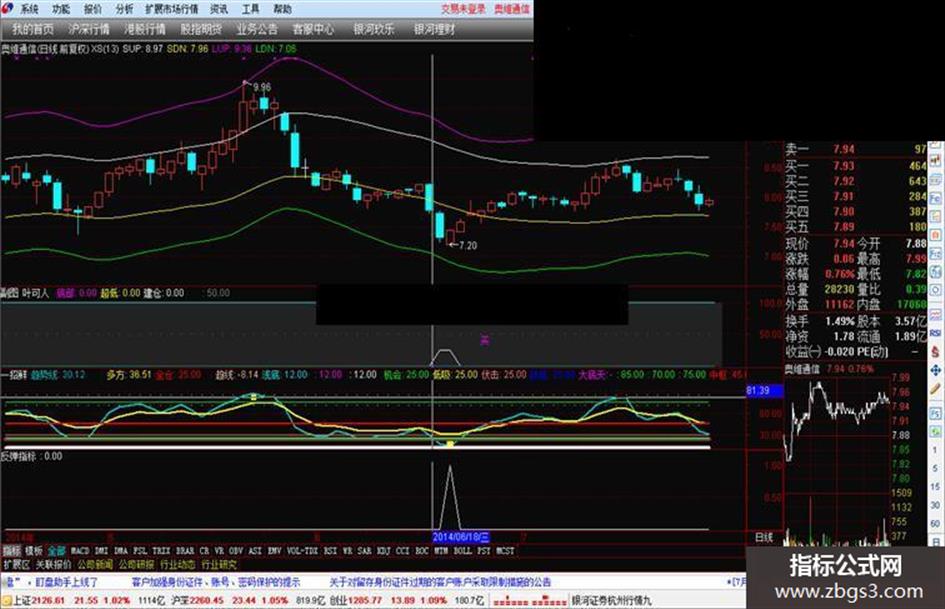Switch to the SAR indicator
Image resolution: width=945 pixels, height=609 pixels.
click(x=365, y=551)
